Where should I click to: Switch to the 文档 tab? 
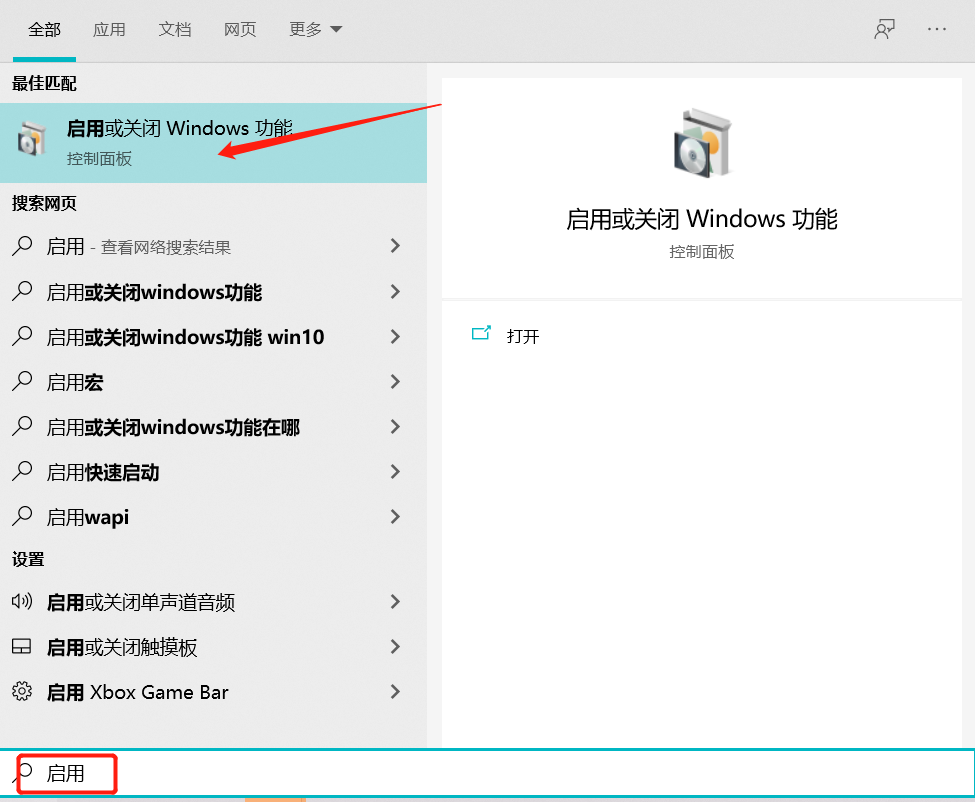click(175, 30)
